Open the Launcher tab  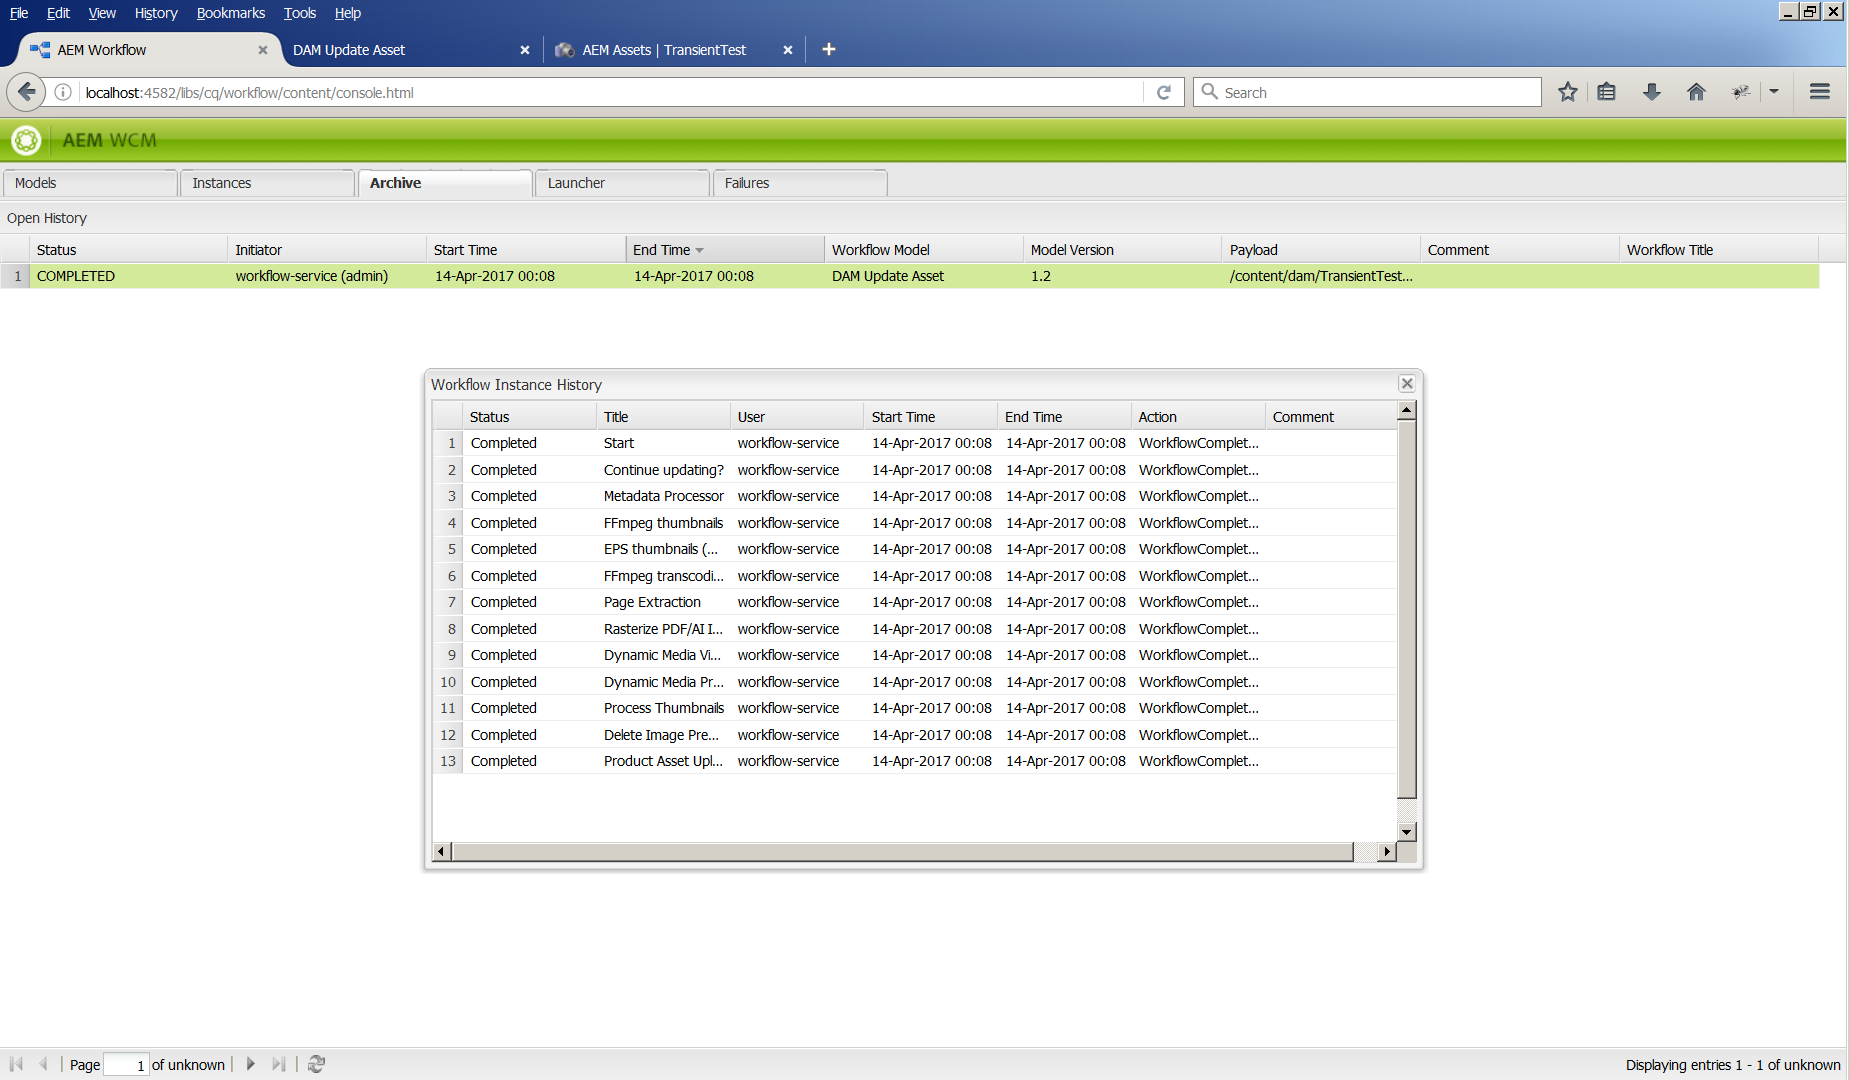click(x=622, y=183)
